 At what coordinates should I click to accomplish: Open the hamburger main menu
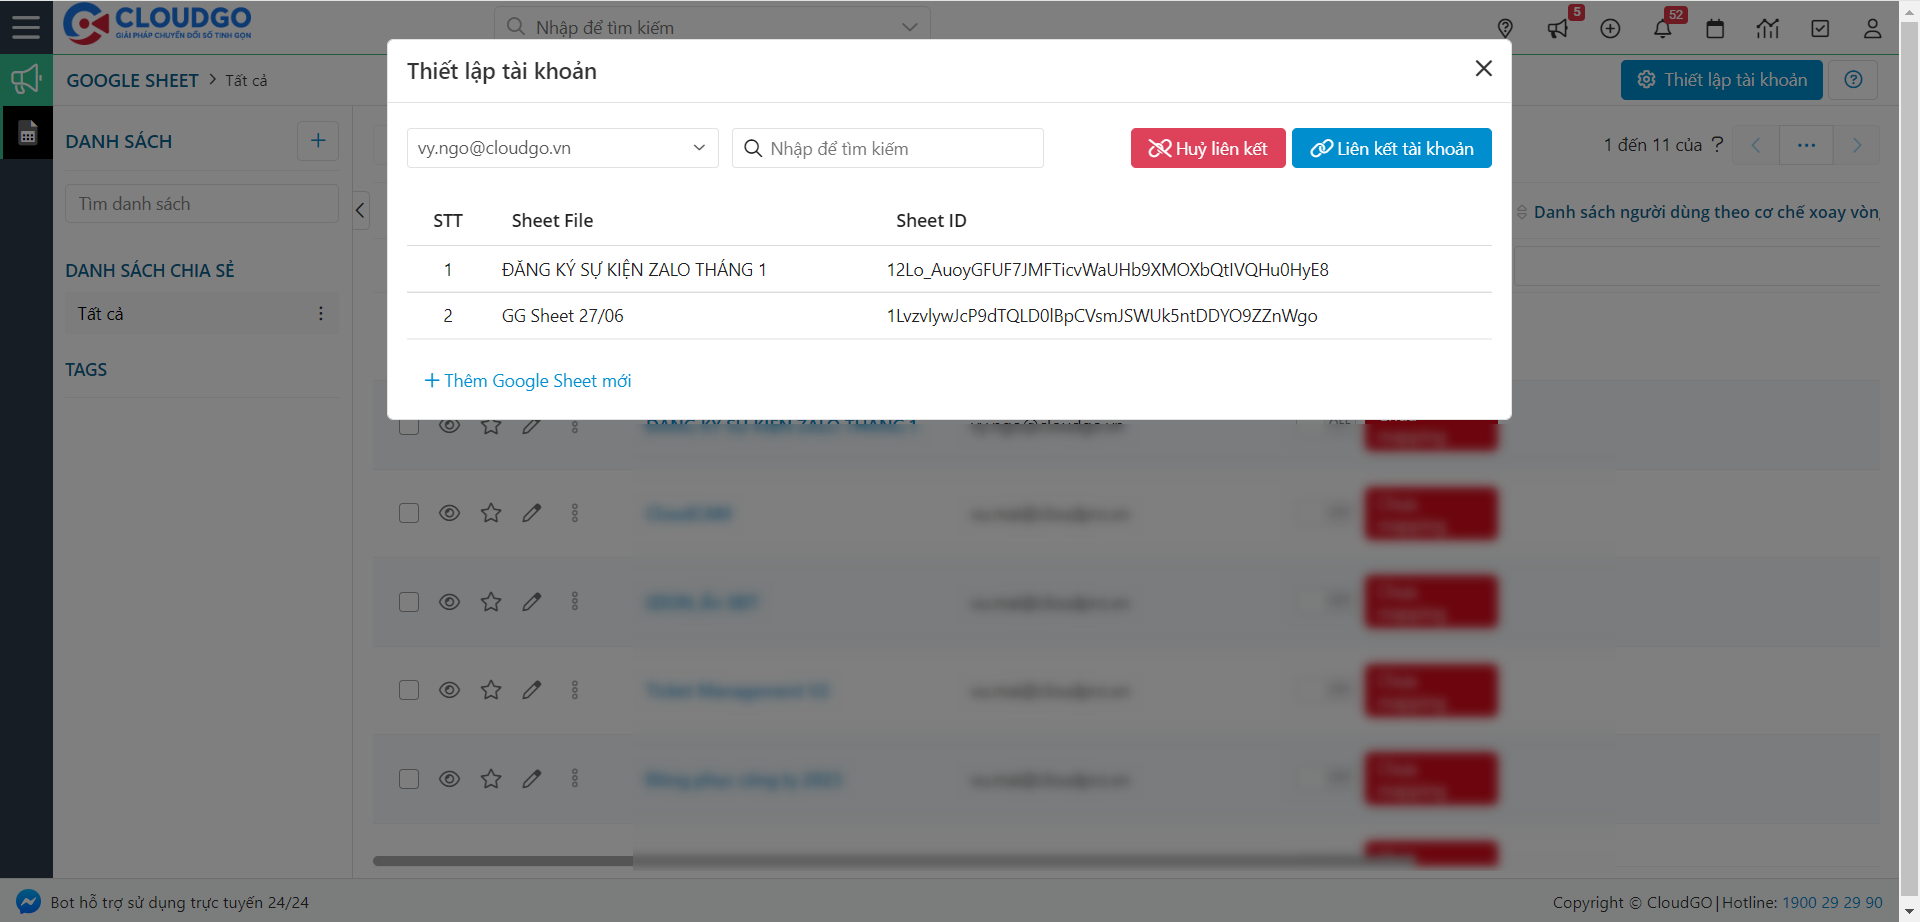[x=26, y=27]
